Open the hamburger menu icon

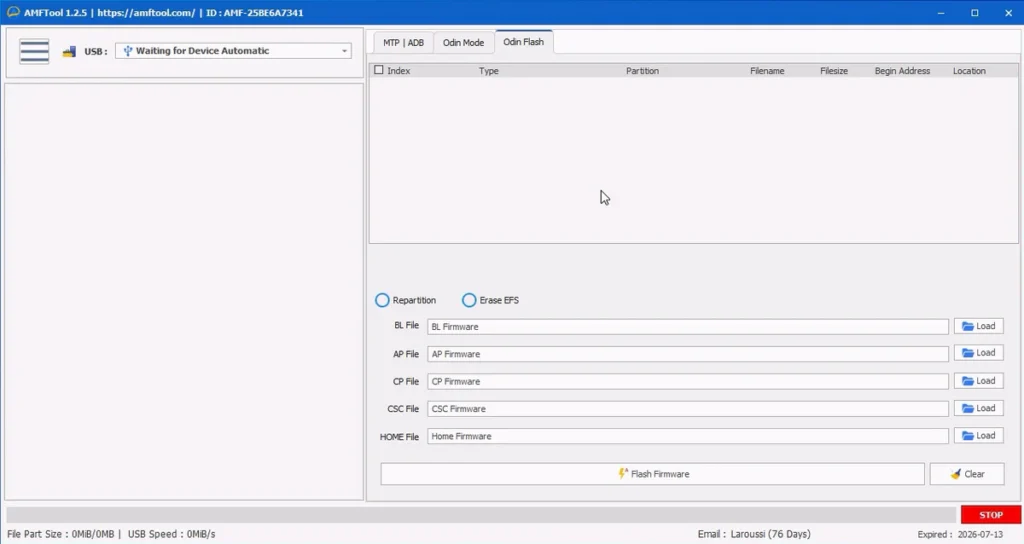coord(34,51)
